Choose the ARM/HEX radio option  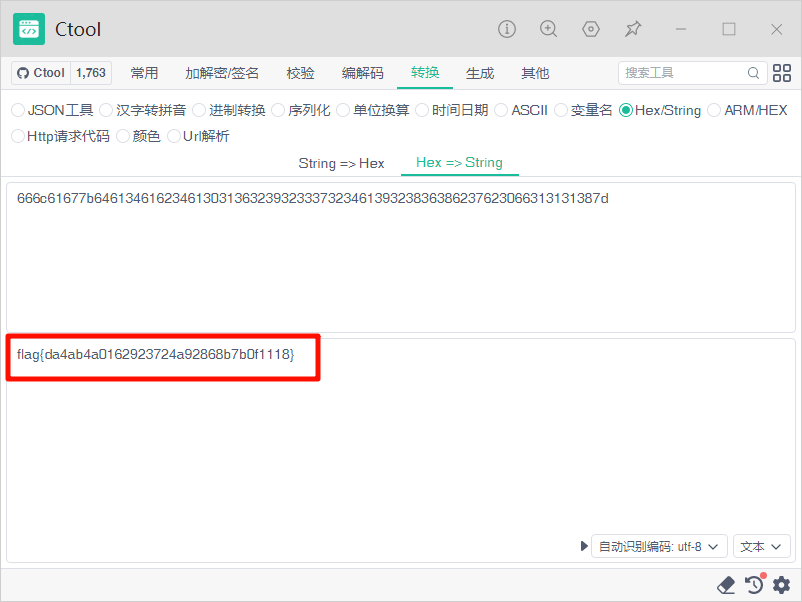coord(714,110)
